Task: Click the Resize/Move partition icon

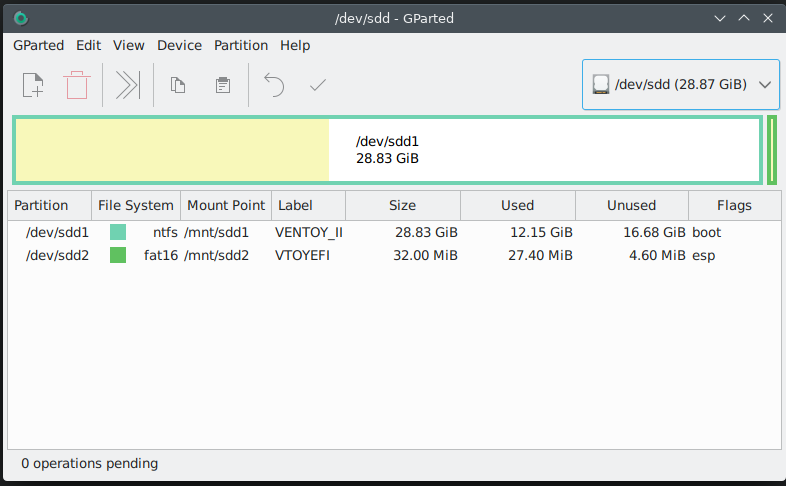Action: (128, 85)
